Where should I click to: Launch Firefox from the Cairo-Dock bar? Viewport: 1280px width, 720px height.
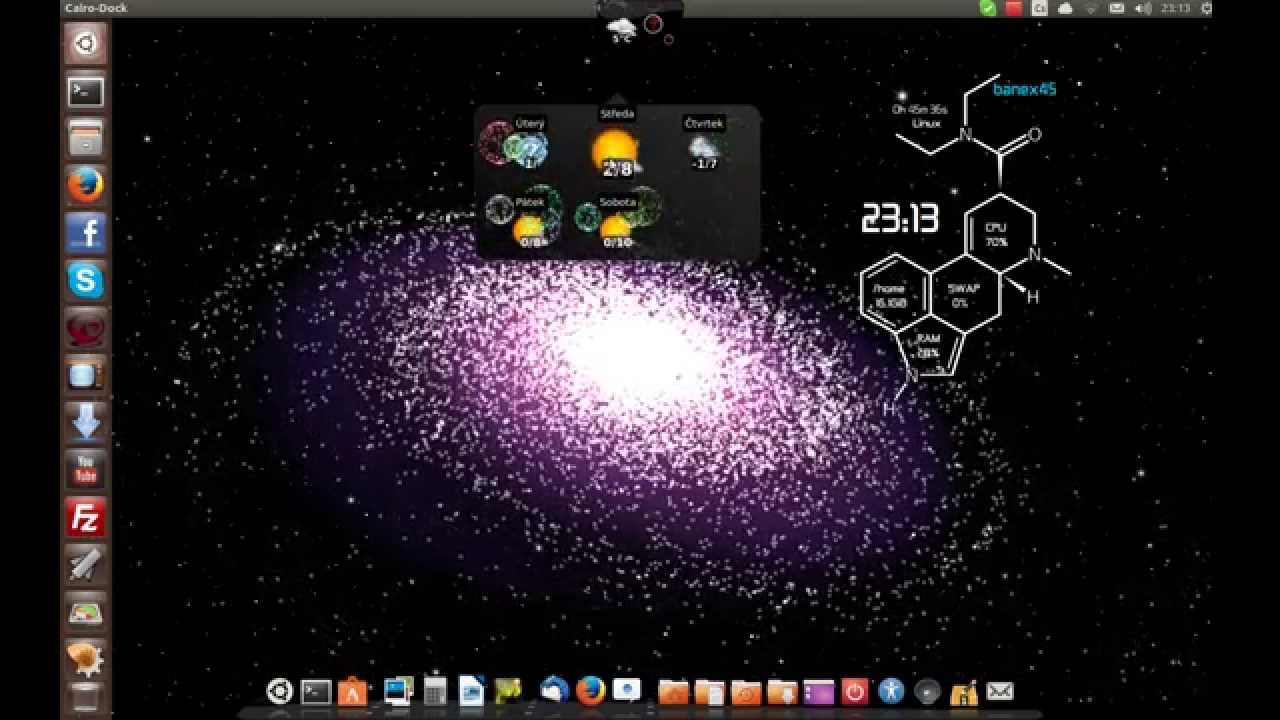pyautogui.click(x=591, y=690)
